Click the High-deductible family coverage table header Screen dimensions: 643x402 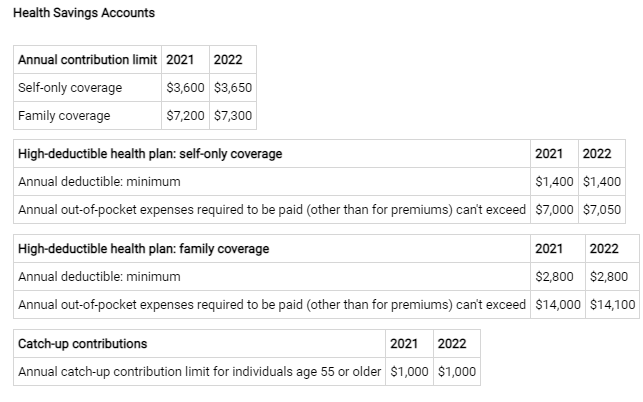click(x=143, y=248)
